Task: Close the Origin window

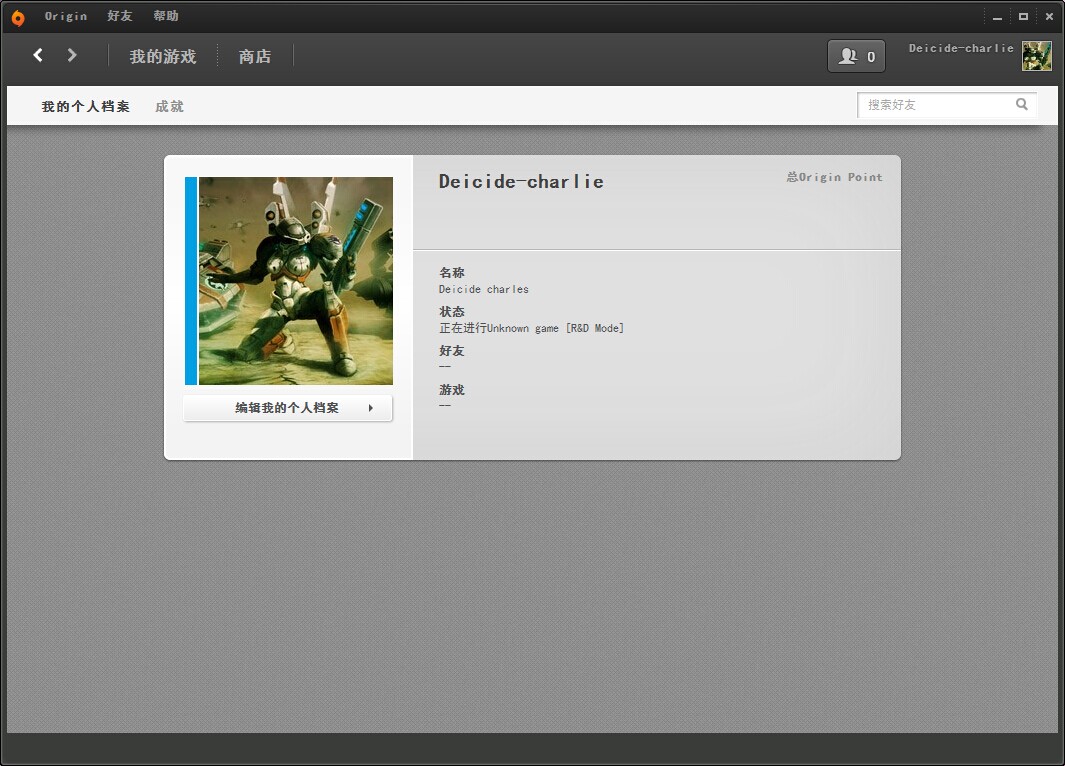Action: point(1049,16)
